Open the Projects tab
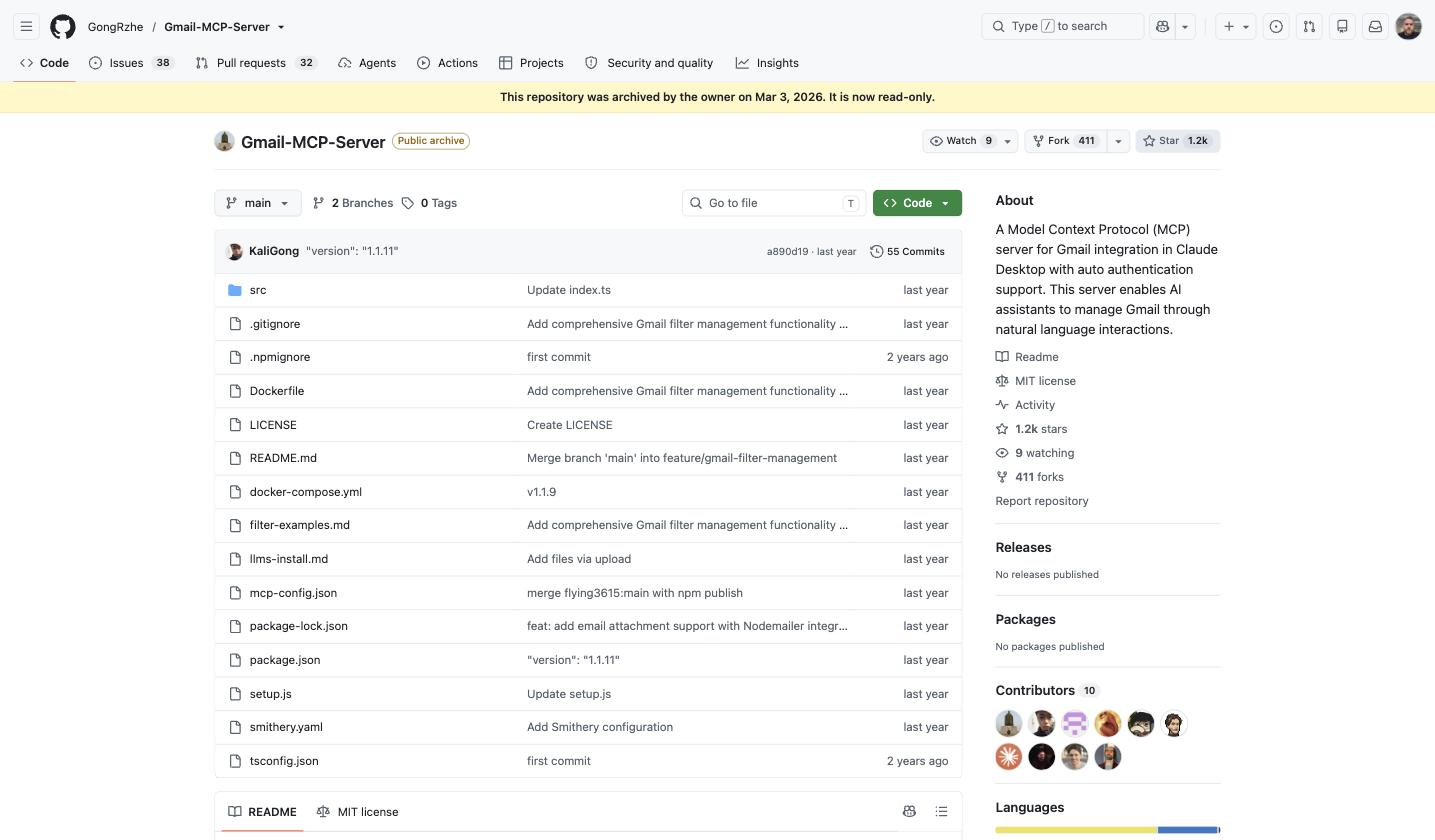 point(531,63)
